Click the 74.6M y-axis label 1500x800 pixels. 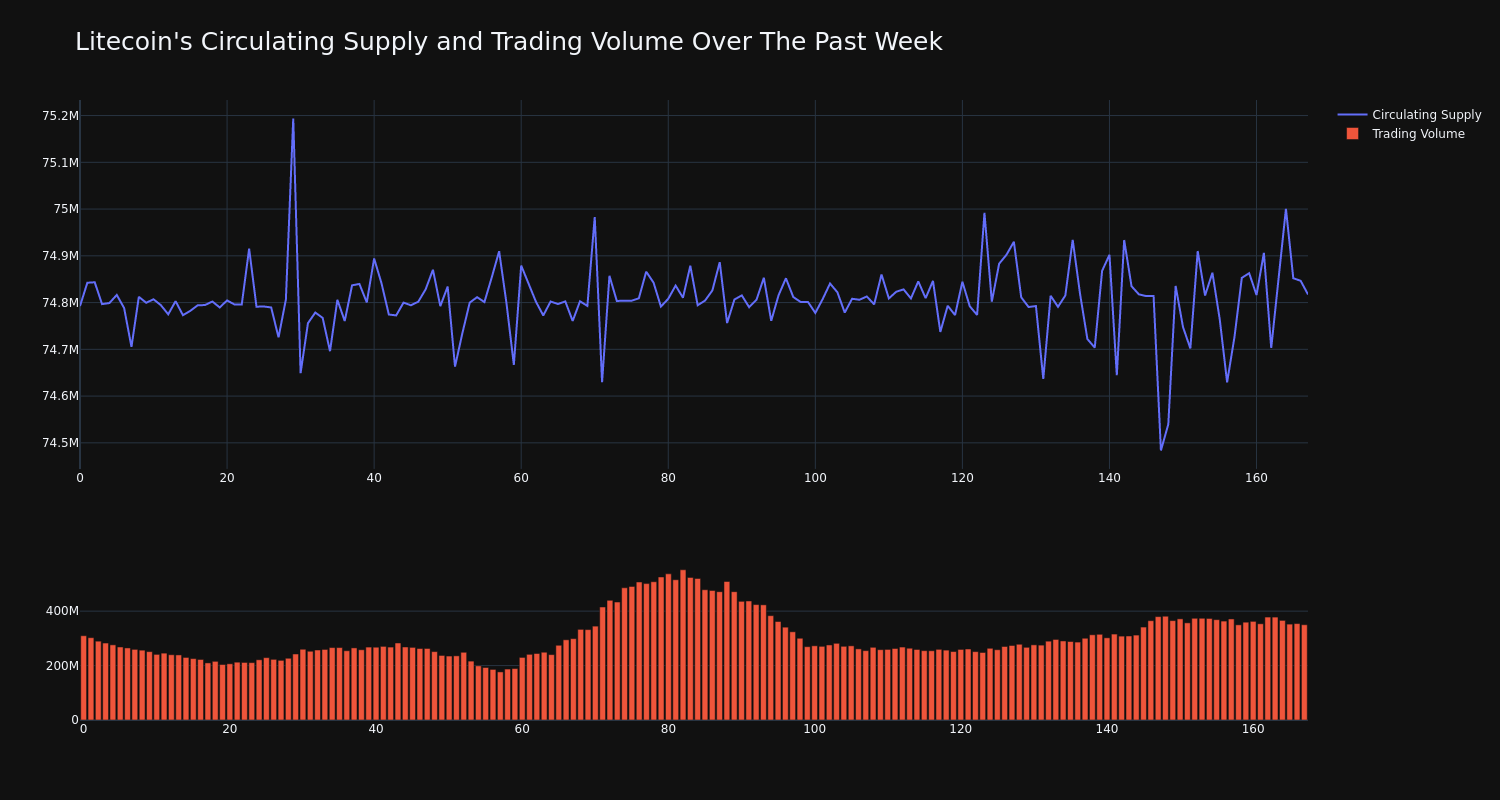(60, 396)
